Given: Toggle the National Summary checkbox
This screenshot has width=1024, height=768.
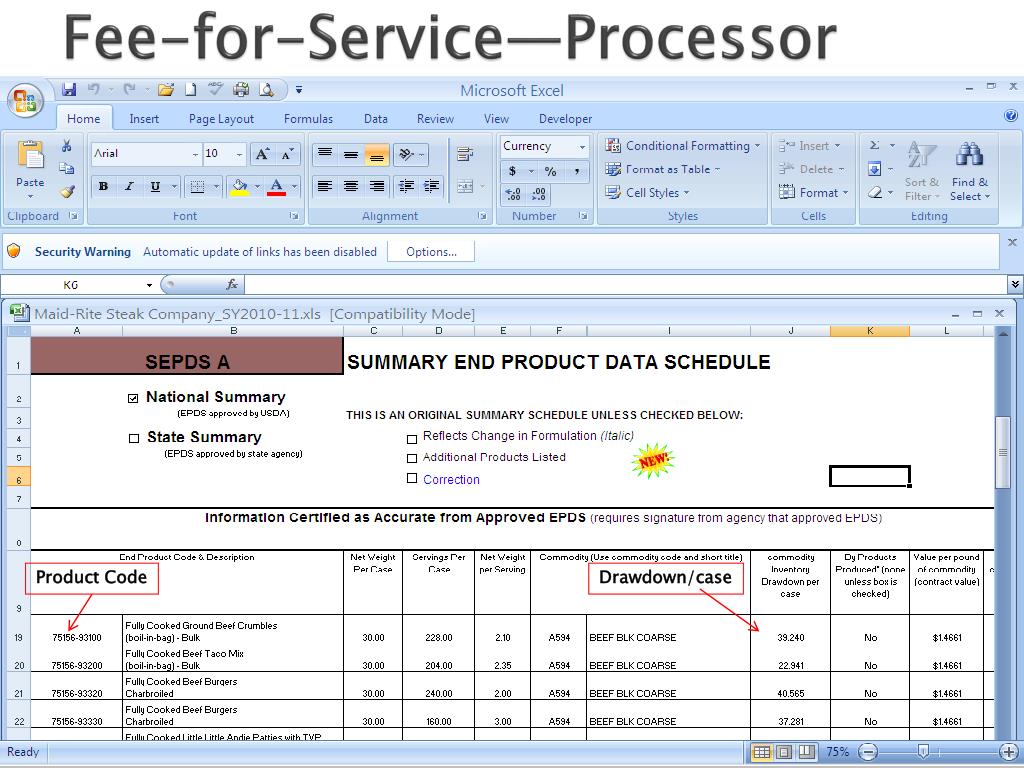Looking at the screenshot, I should coord(133,398).
